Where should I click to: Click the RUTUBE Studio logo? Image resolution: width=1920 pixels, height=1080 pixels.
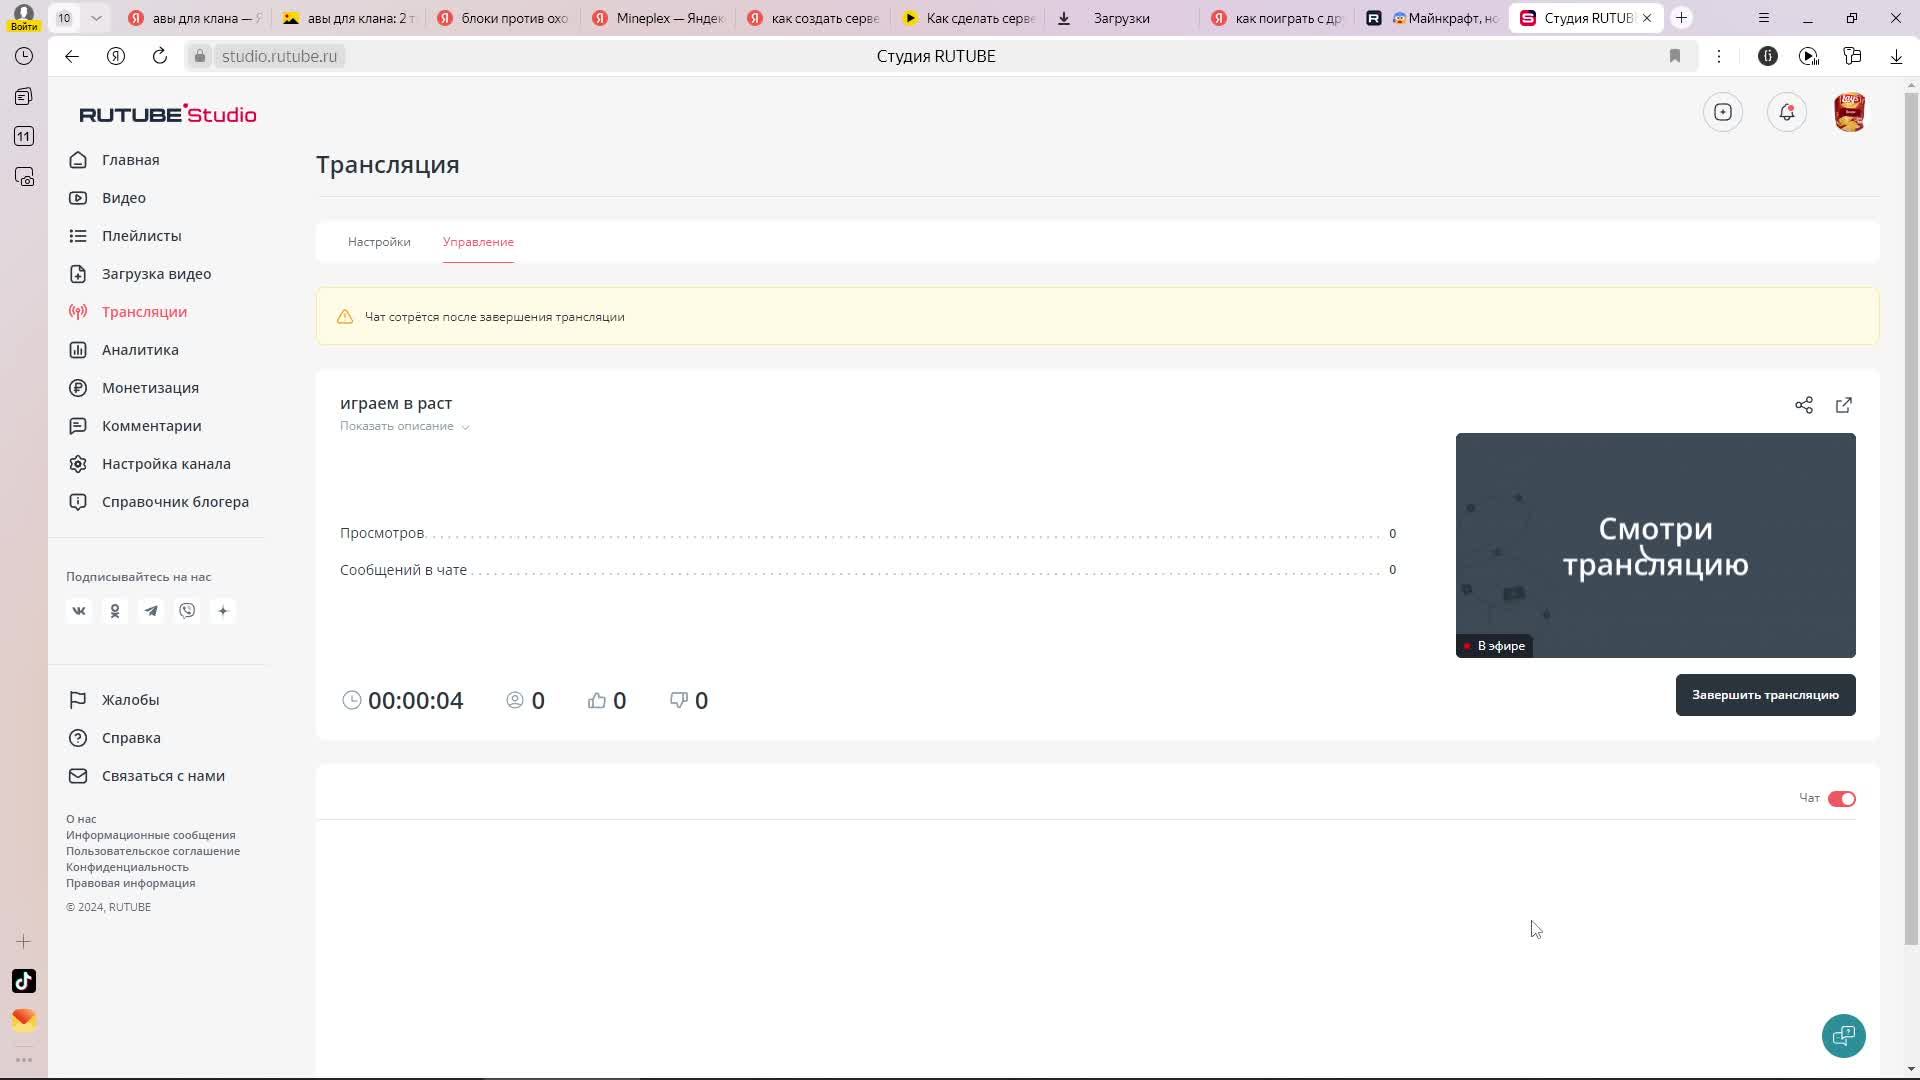click(x=168, y=114)
